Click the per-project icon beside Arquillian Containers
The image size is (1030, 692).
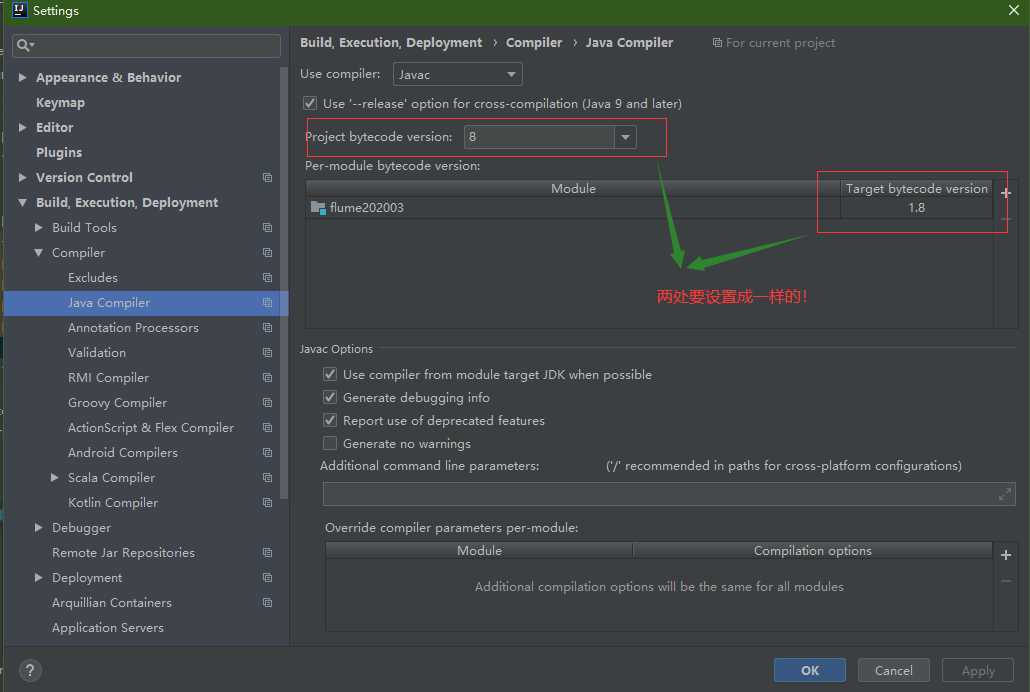267,602
